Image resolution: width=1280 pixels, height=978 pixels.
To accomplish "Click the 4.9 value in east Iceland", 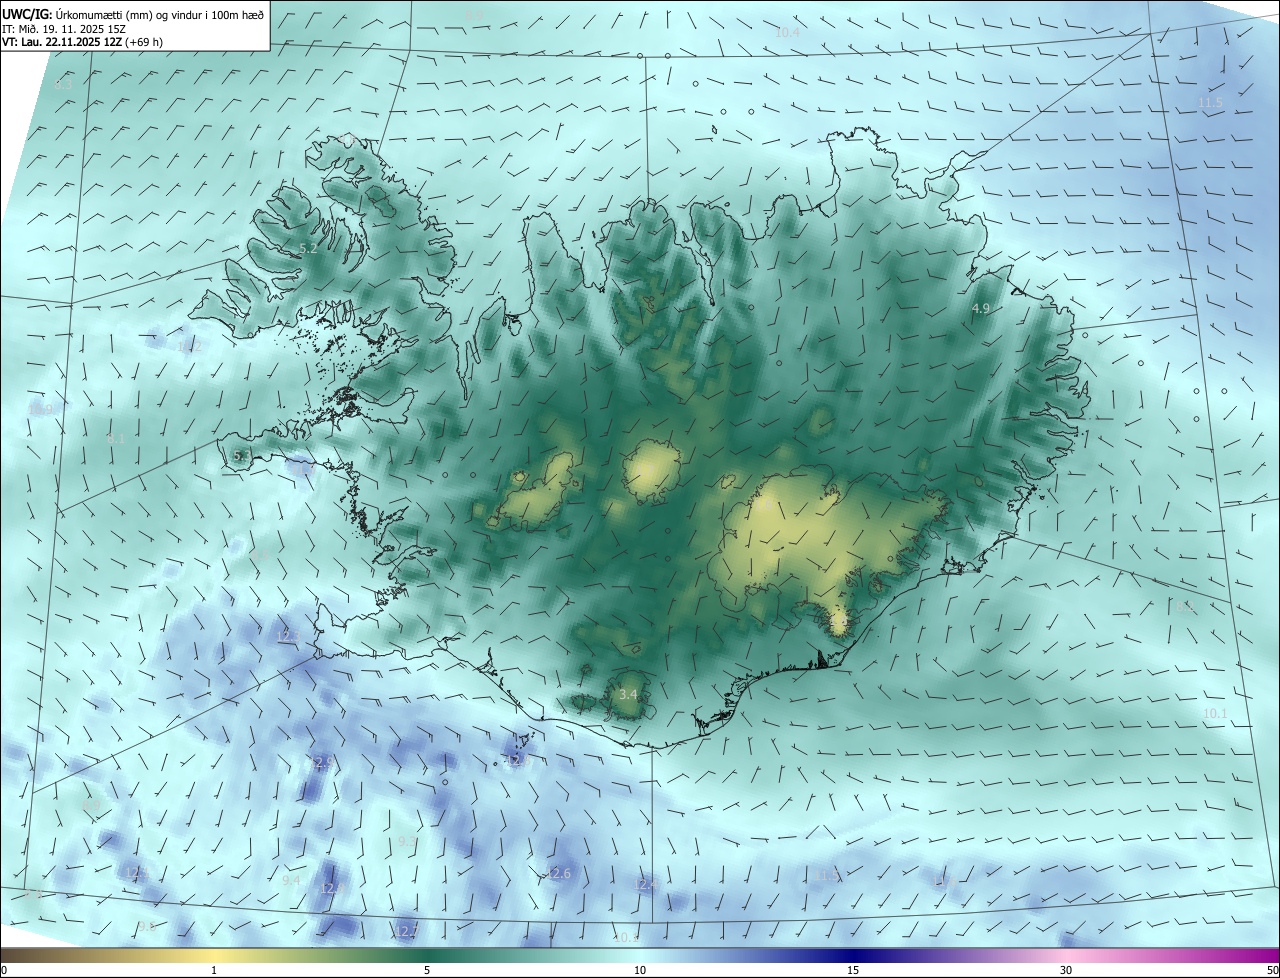I will [981, 309].
